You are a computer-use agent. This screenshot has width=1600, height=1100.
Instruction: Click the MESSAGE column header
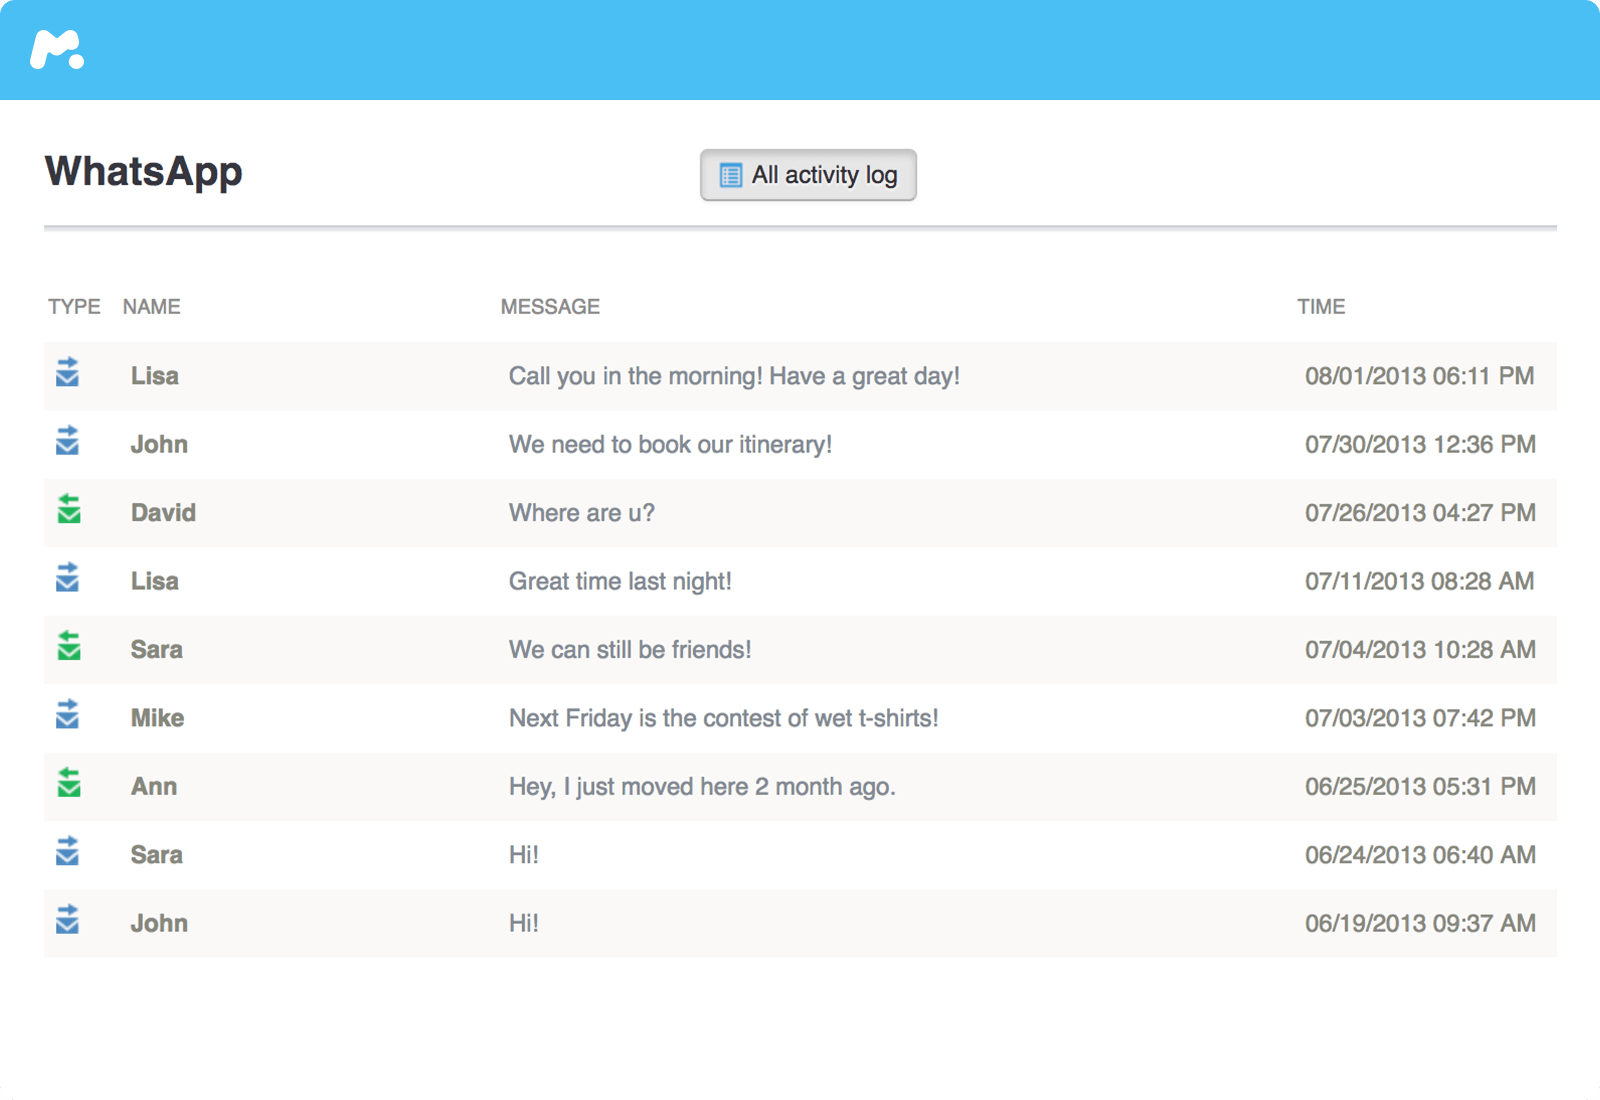550,307
